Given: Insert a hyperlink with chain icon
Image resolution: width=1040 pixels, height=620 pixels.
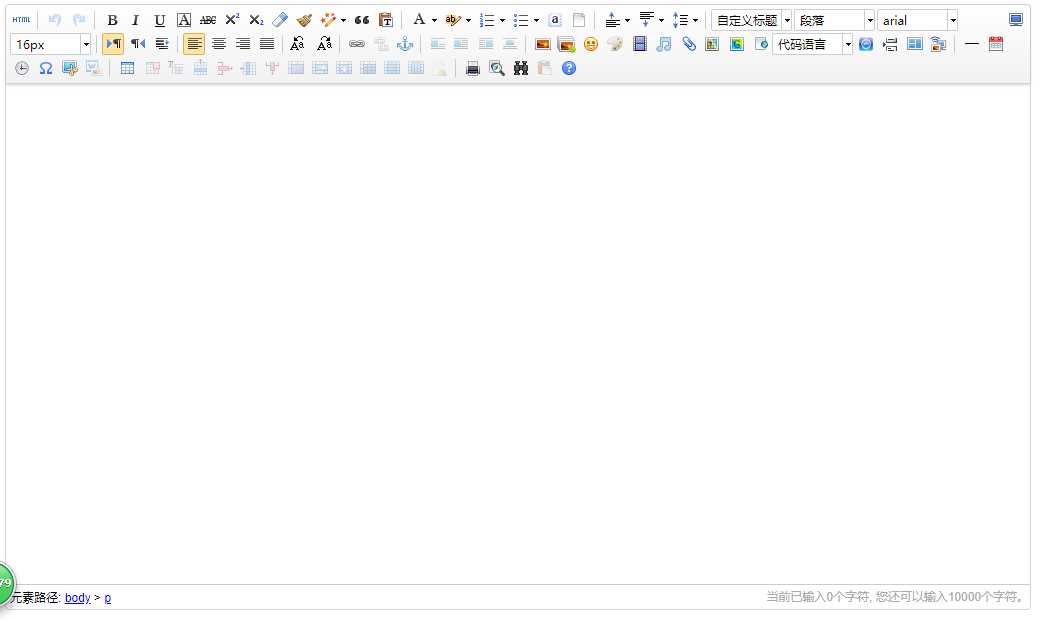Looking at the screenshot, I should 357,44.
